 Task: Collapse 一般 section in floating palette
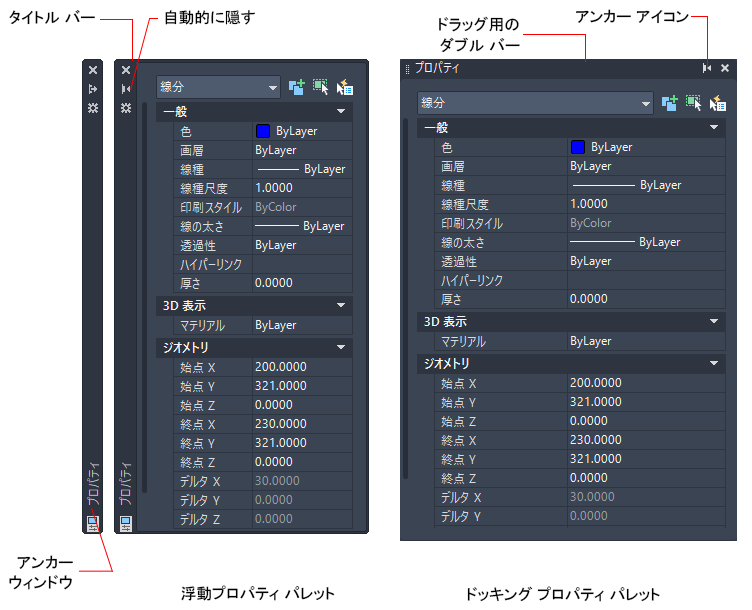coord(341,111)
